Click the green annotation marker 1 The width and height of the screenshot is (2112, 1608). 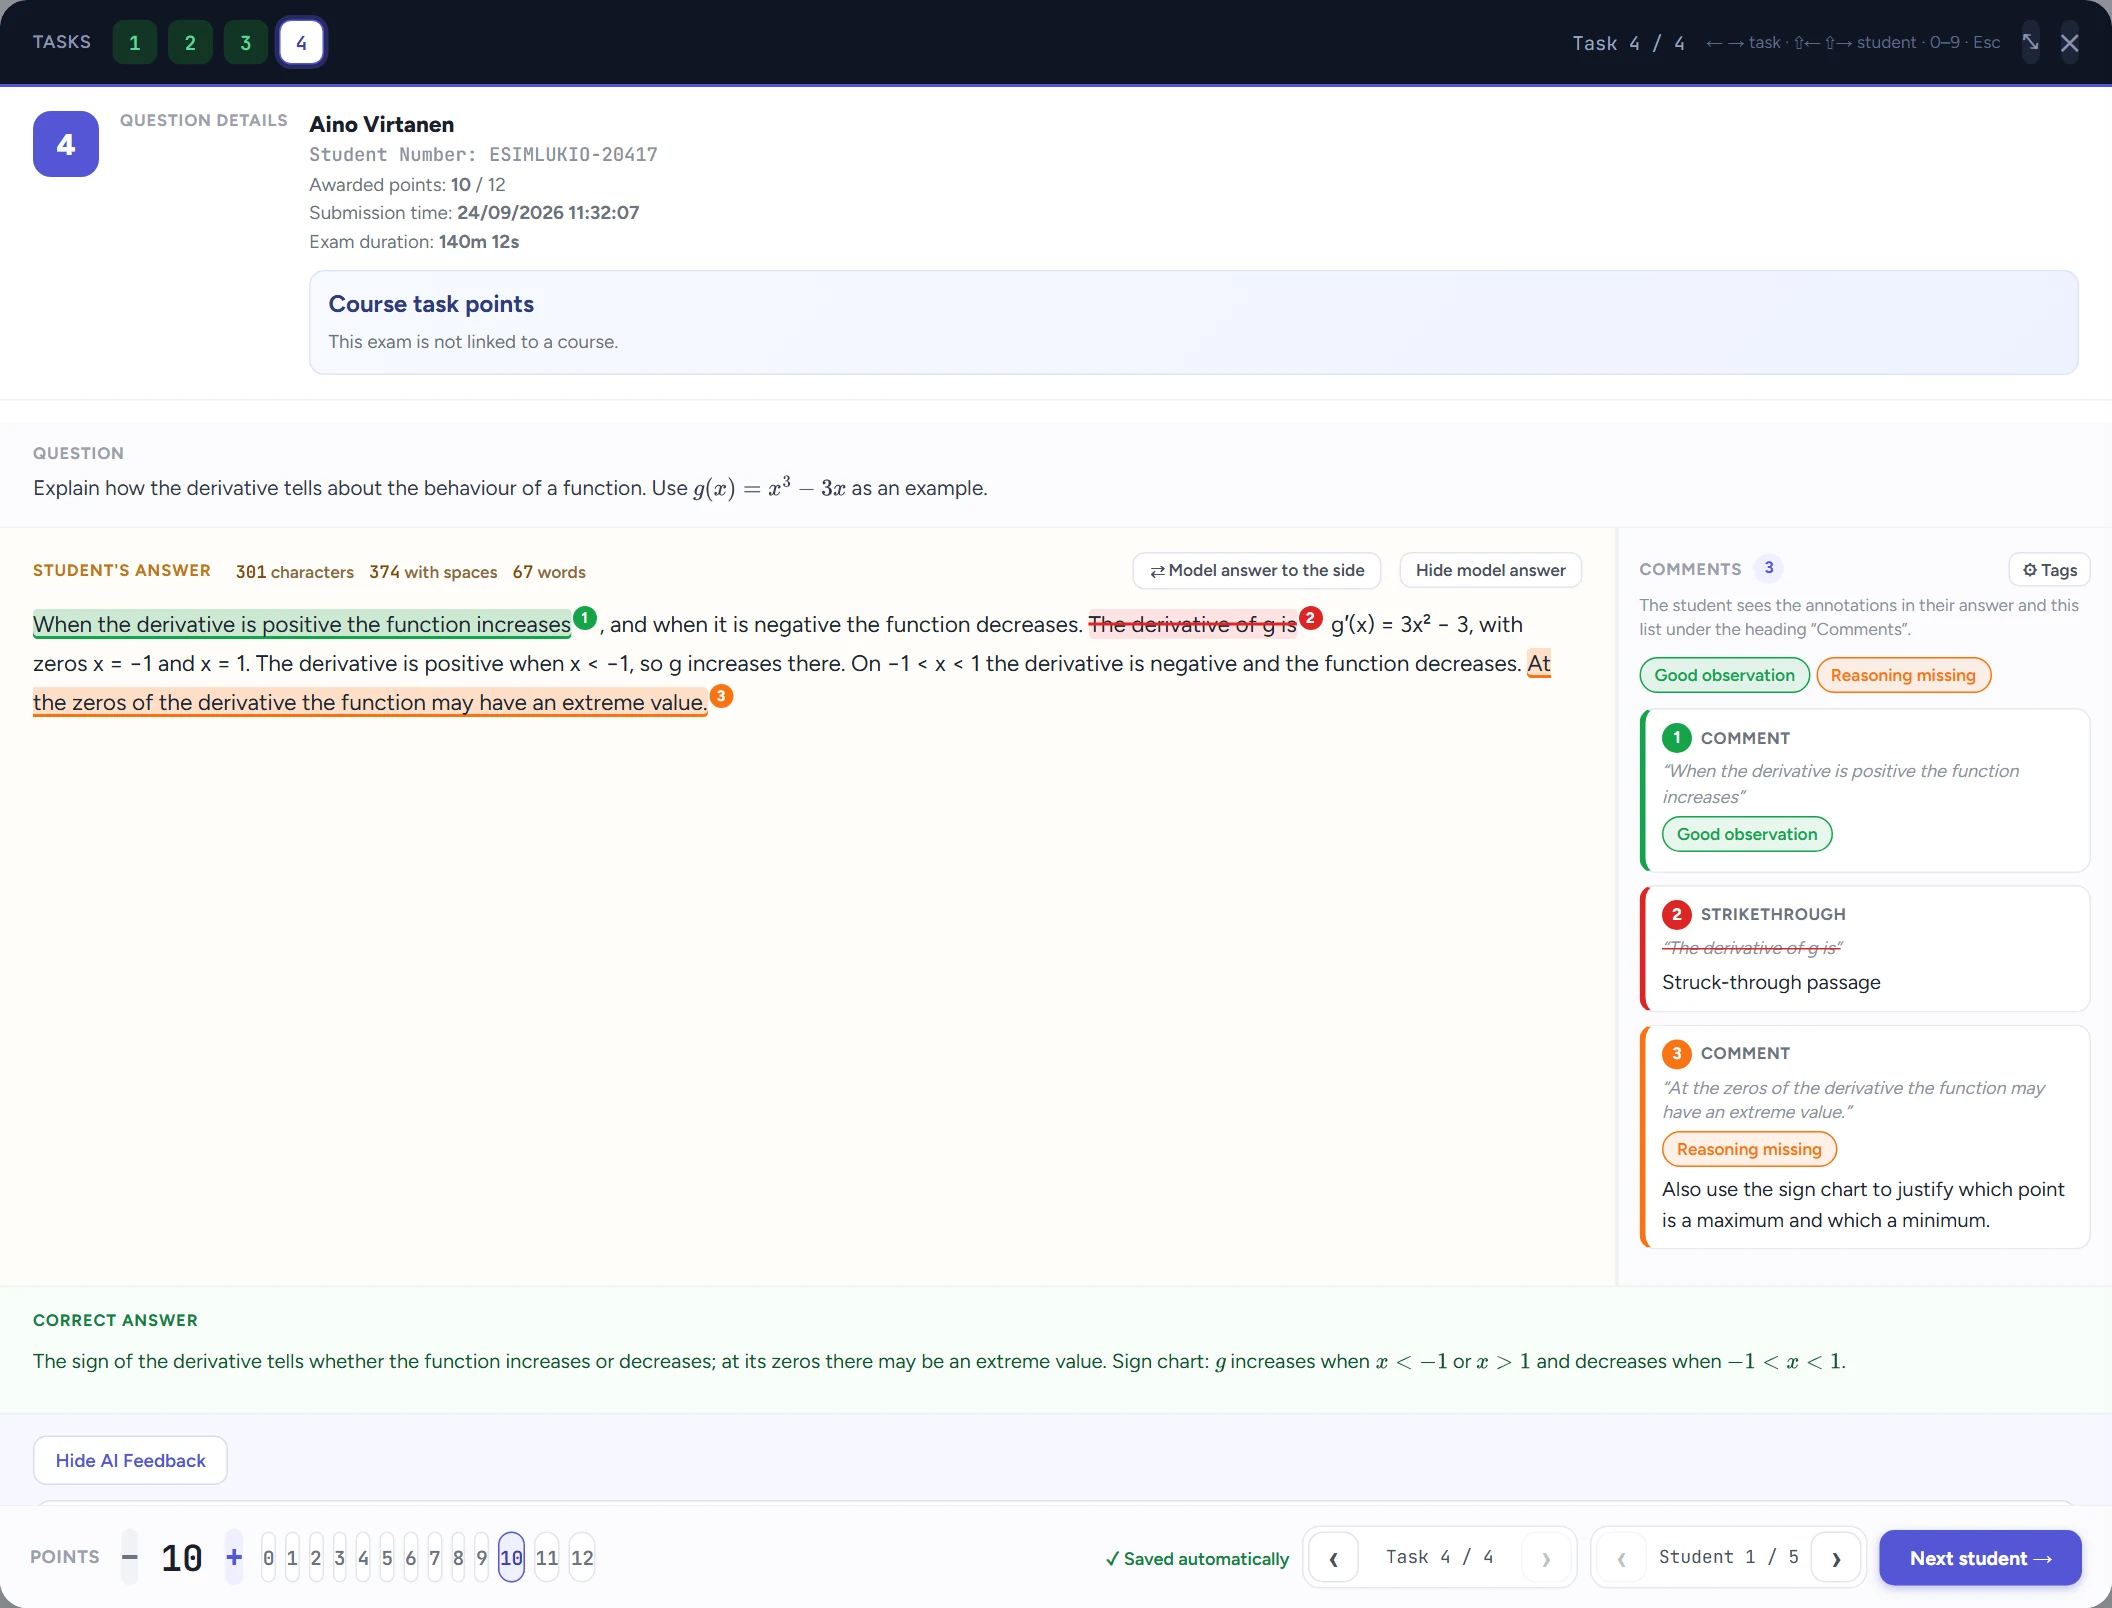[585, 618]
